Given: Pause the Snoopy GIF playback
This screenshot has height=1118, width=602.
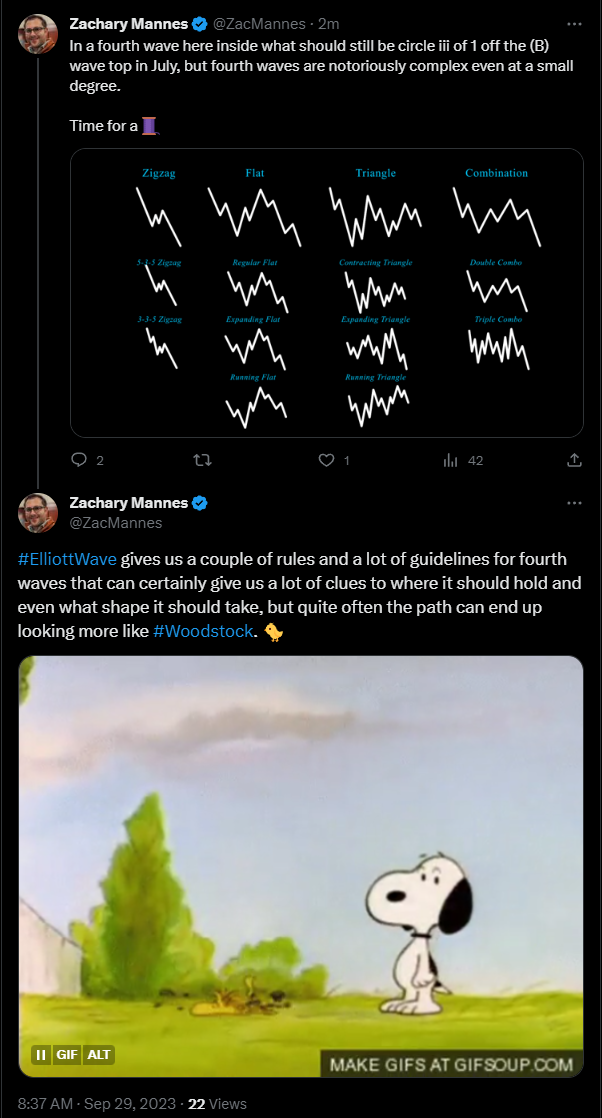Looking at the screenshot, I should coord(41,1054).
